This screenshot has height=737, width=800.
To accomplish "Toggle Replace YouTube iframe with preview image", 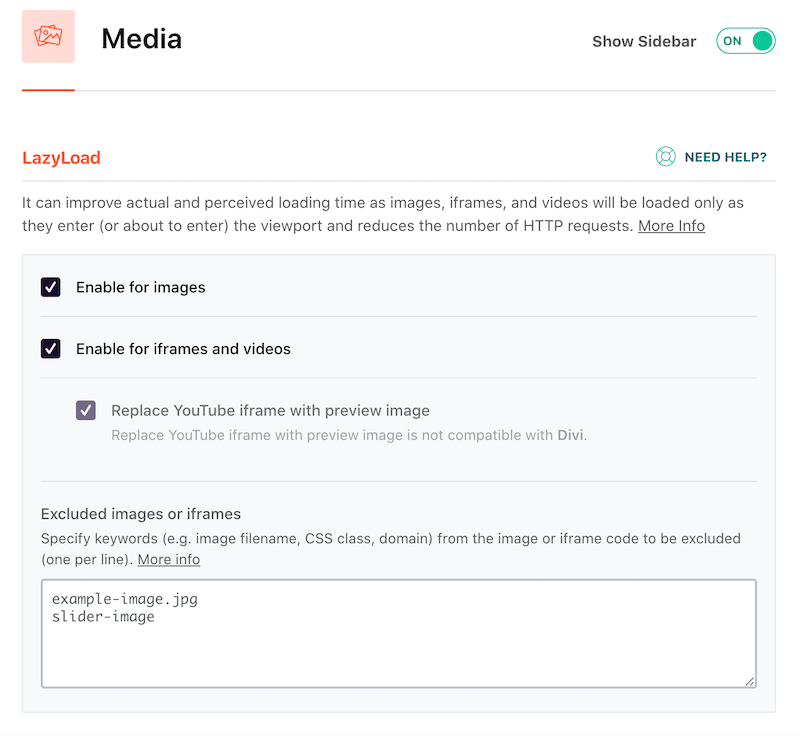I will click(x=86, y=410).
